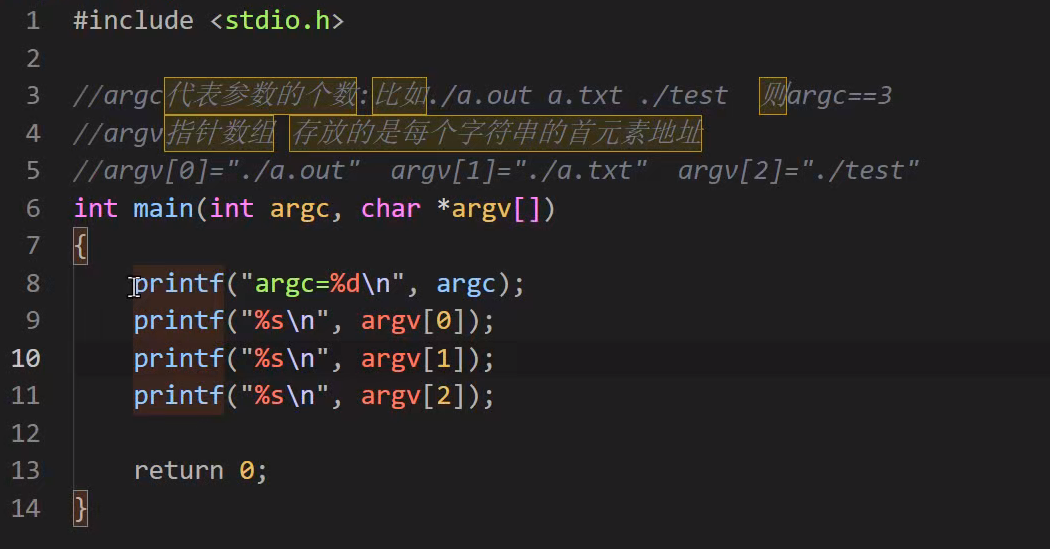Click the closing brace on line 14
Image resolution: width=1050 pixels, height=549 pixels.
(80, 508)
